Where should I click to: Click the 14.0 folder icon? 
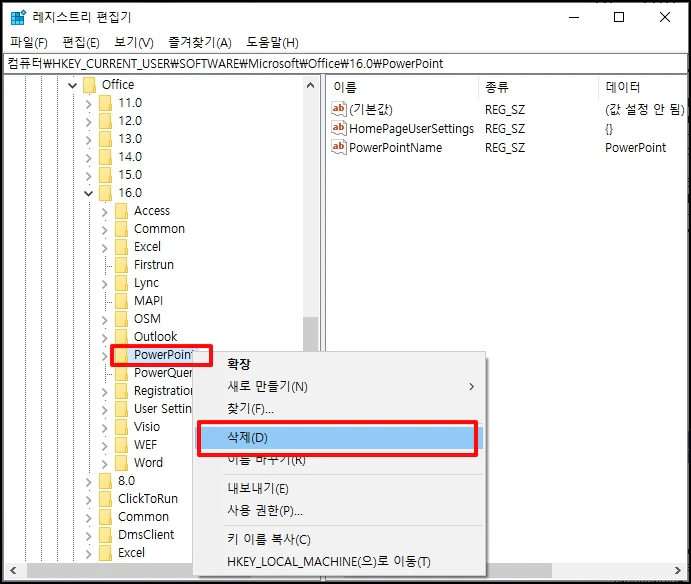105,157
